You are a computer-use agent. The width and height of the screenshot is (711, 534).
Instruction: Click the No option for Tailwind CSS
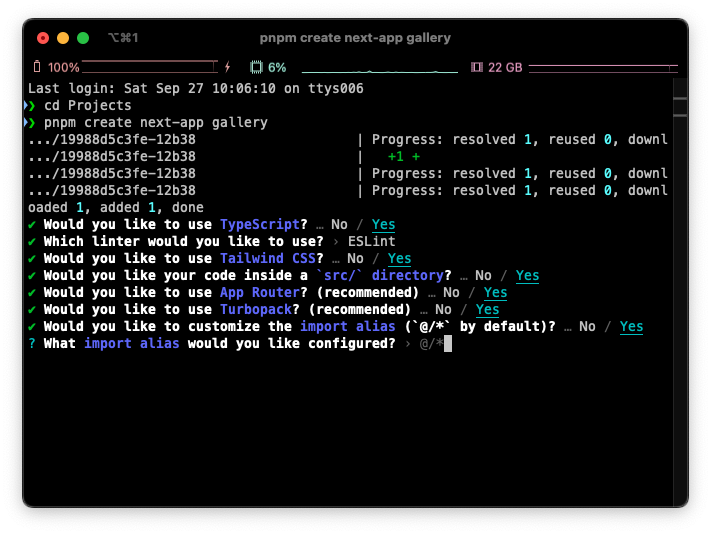click(355, 258)
